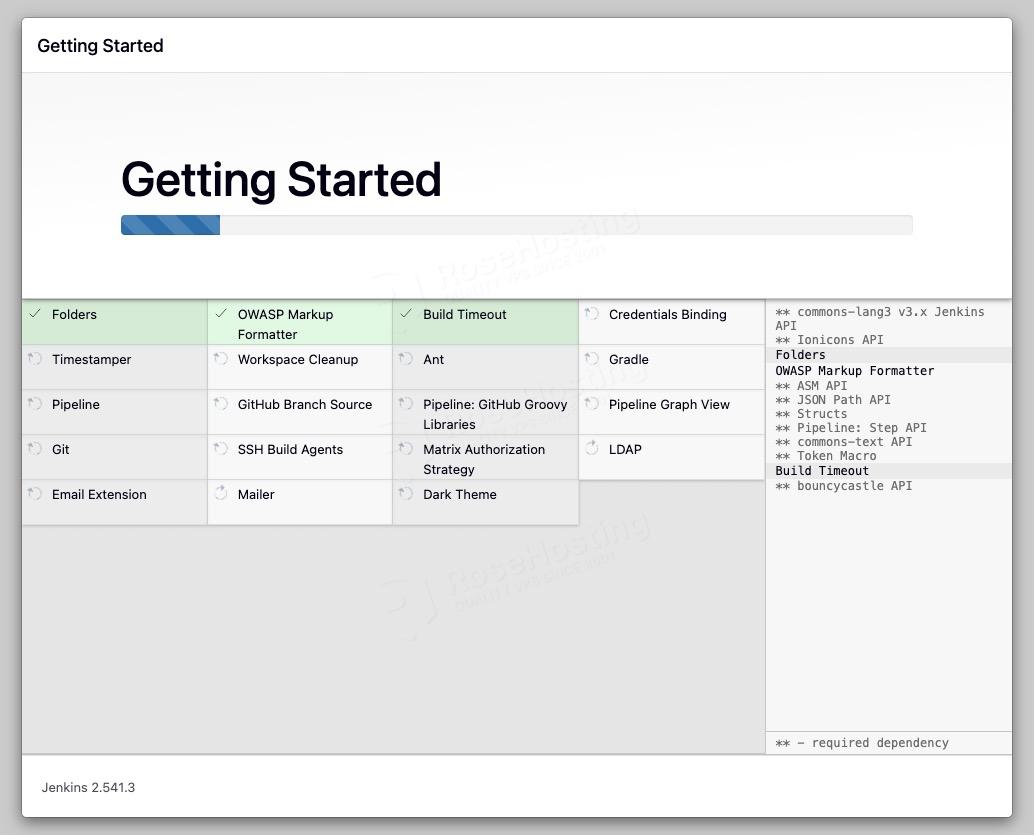Screen dimensions: 1034x835
Task: Select the Gradle plugin label
Action: tap(628, 359)
